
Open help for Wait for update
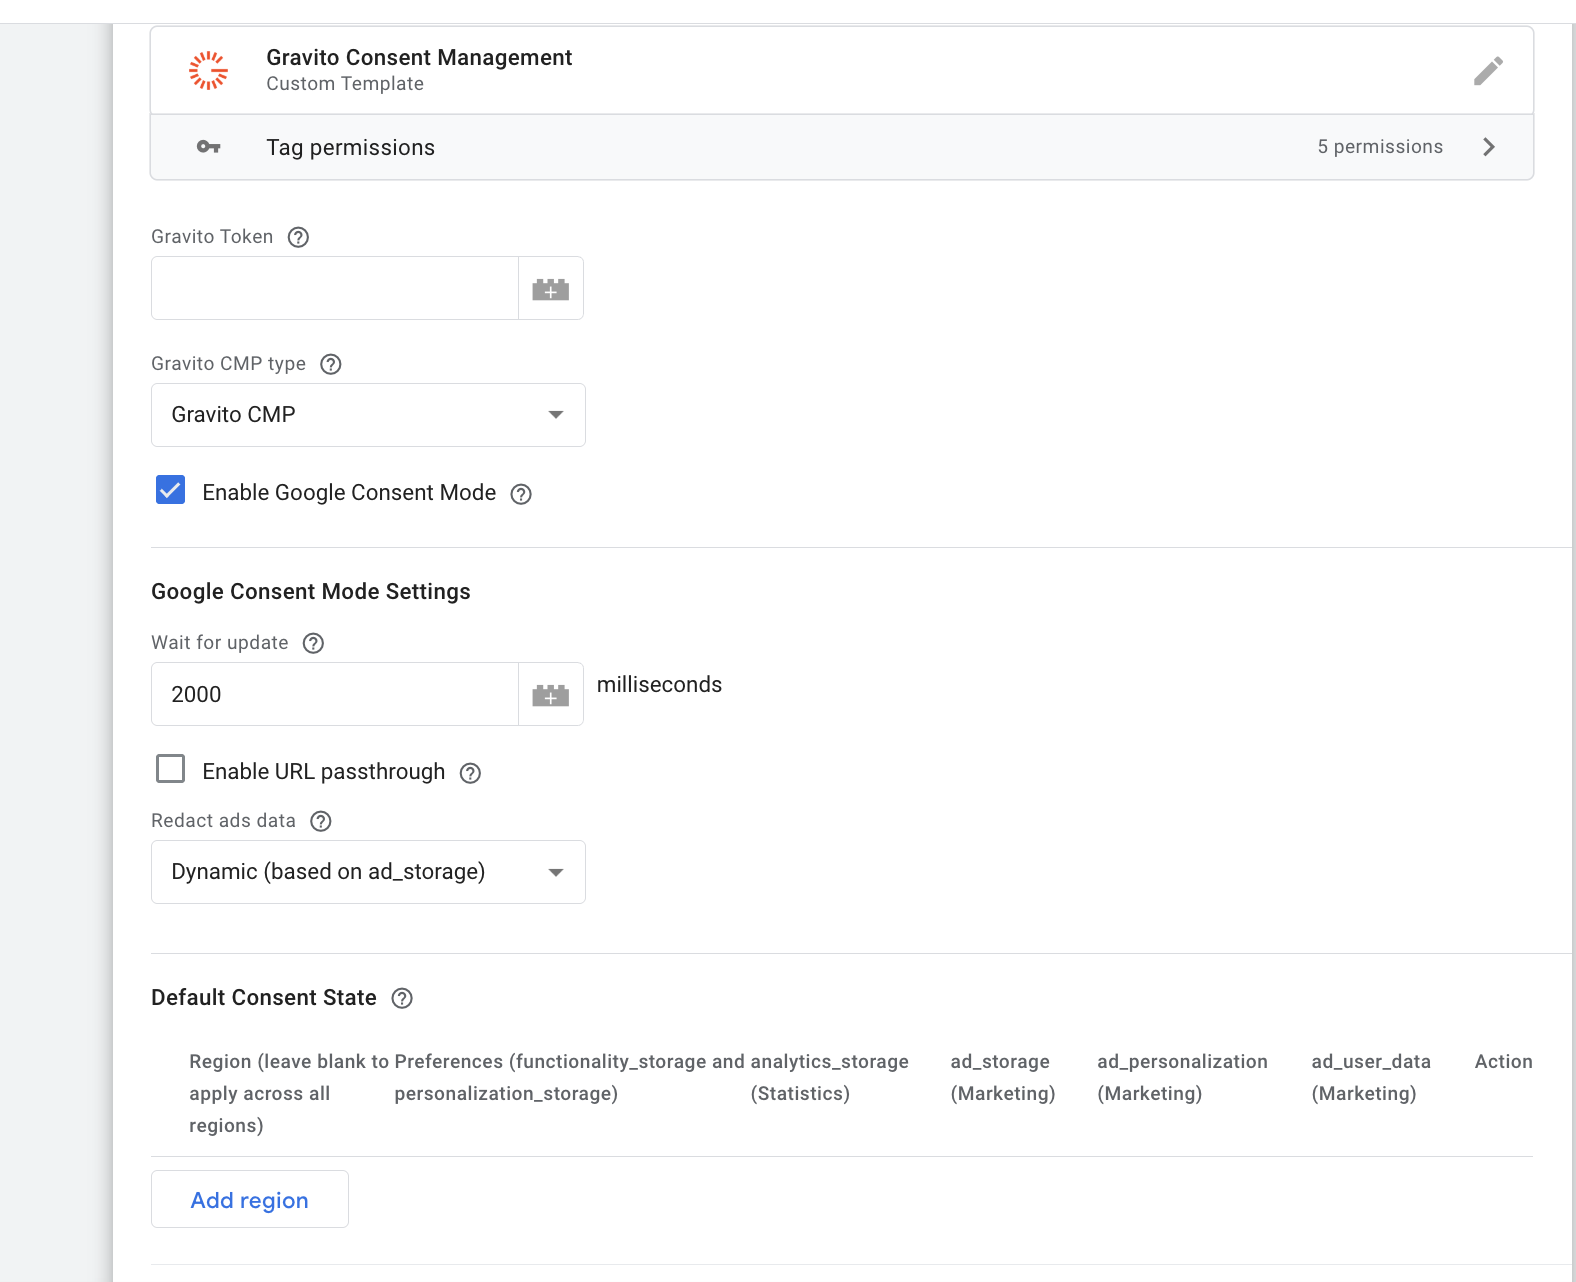tap(313, 643)
